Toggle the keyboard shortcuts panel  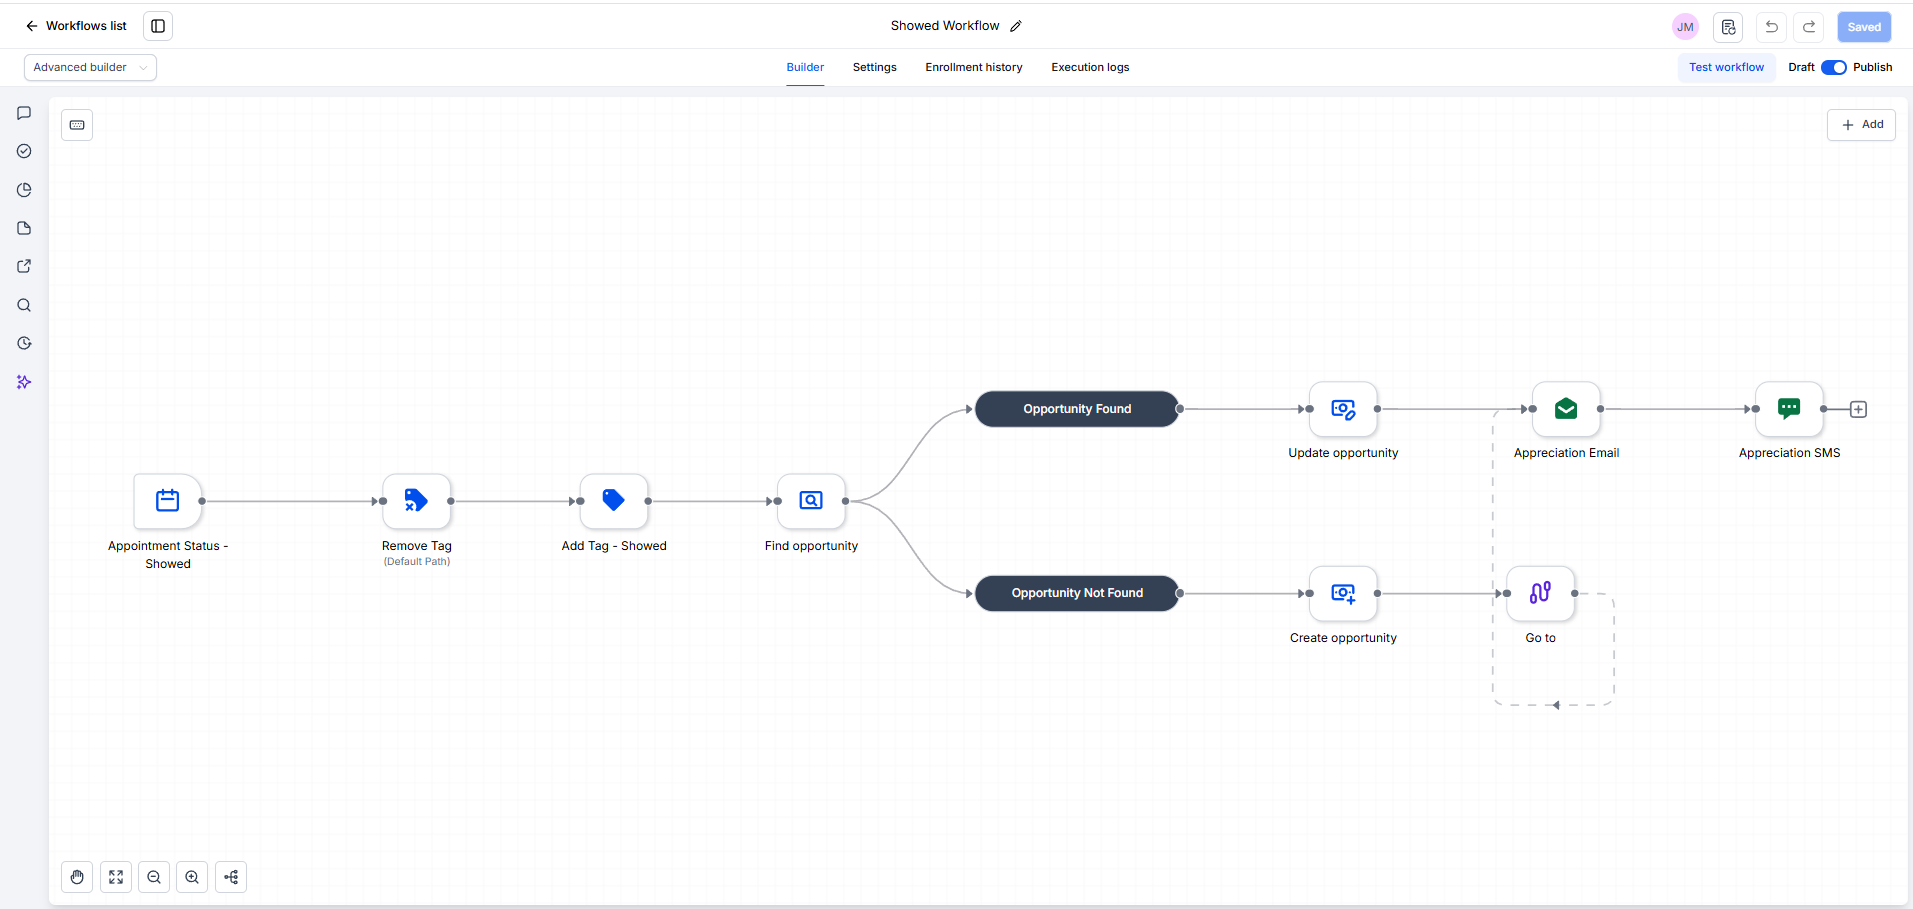[x=77, y=125]
